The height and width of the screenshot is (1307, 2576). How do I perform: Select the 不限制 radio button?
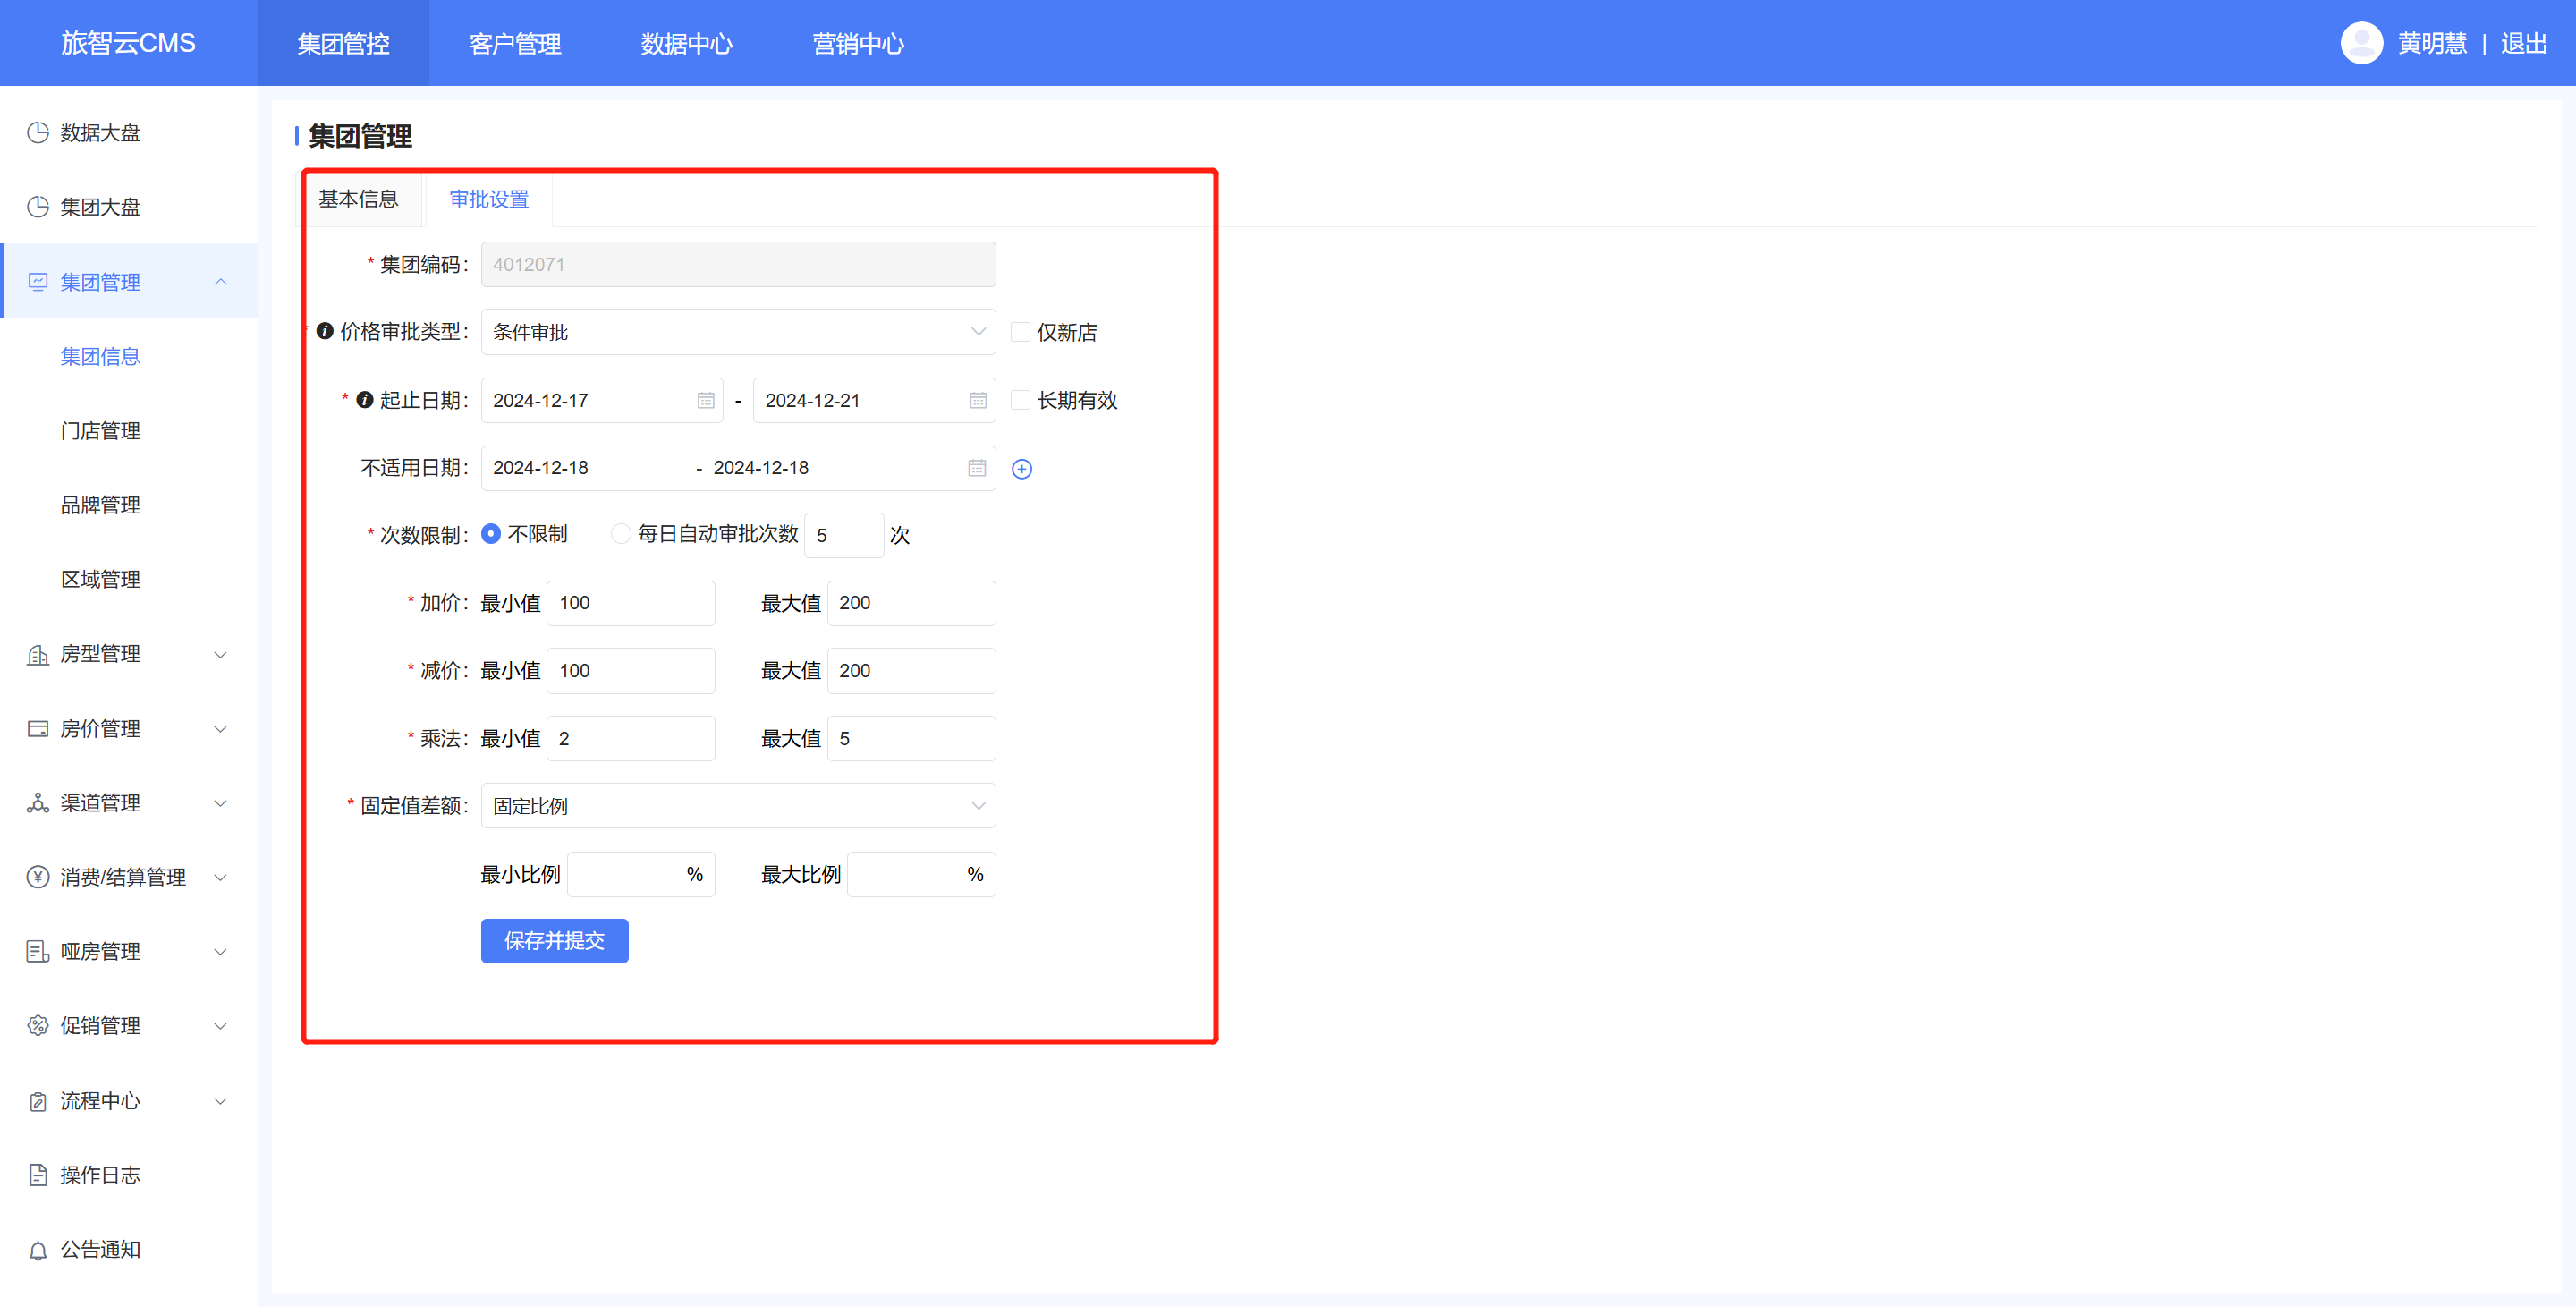click(x=491, y=534)
